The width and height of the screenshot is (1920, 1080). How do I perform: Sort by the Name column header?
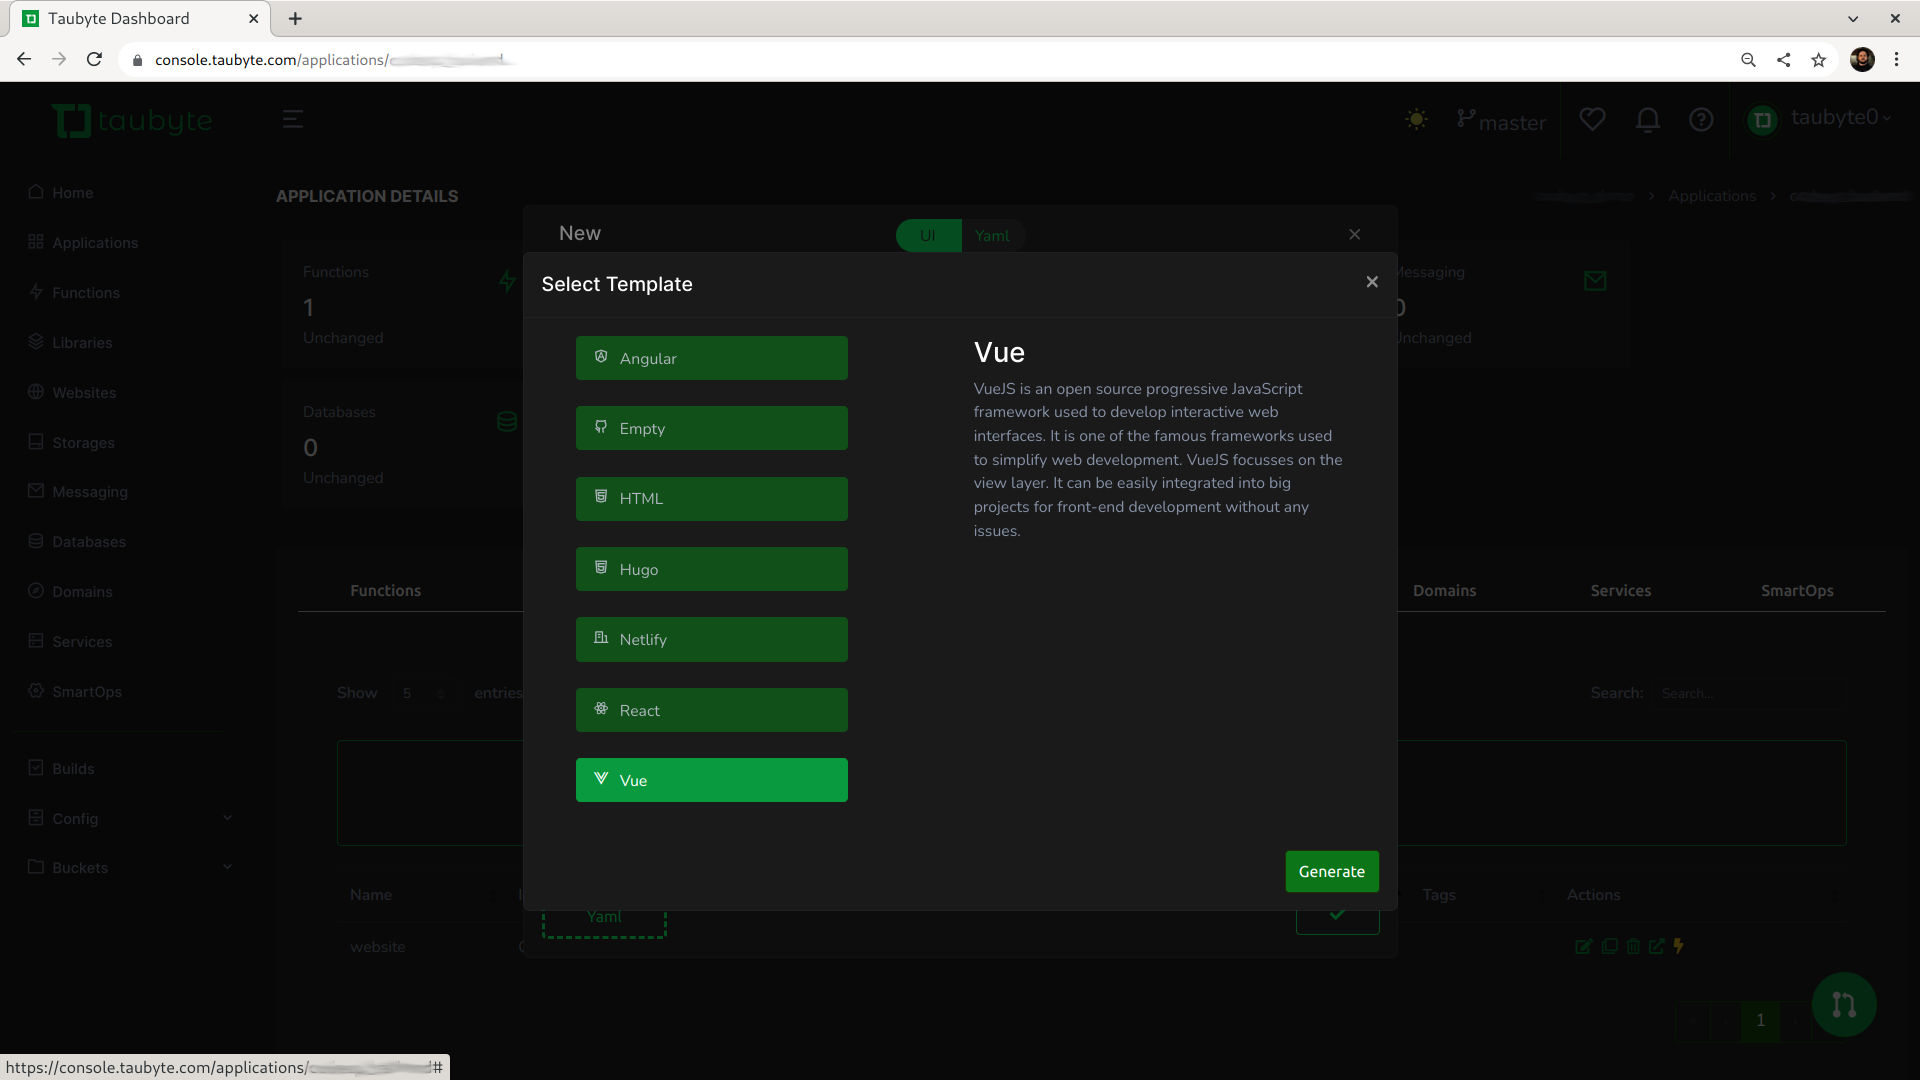click(x=371, y=895)
